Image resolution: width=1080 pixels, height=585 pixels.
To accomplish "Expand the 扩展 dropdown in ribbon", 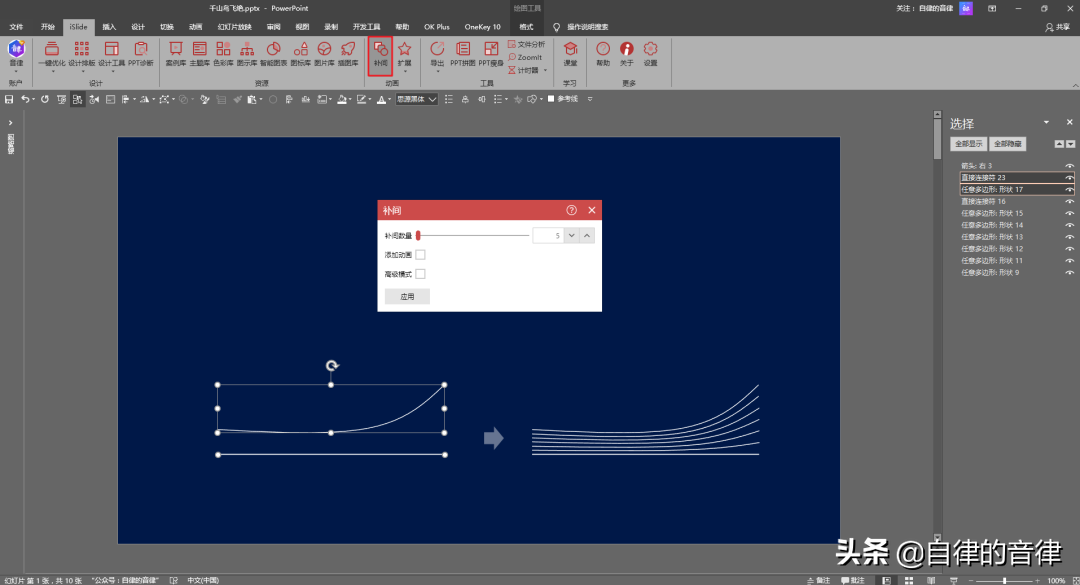I will pos(404,63).
